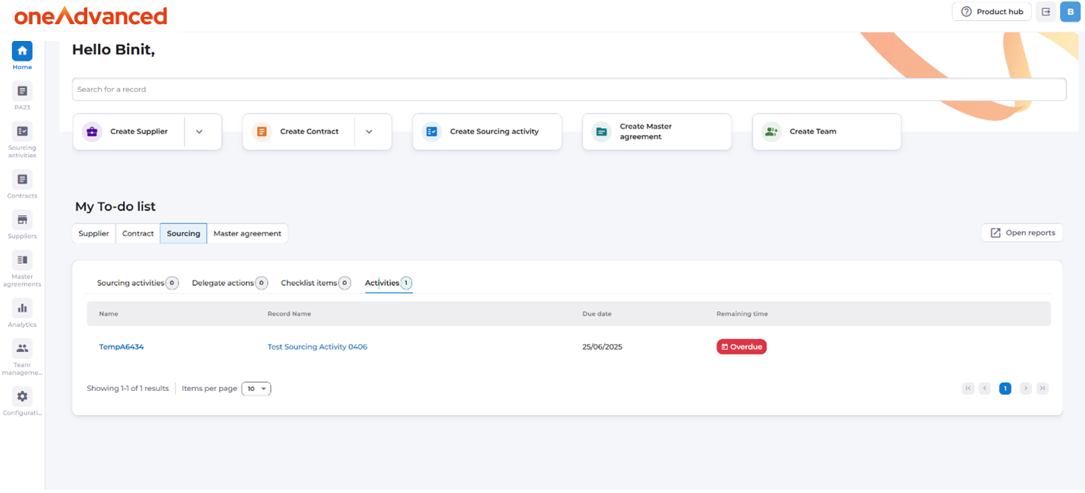Click Showing 1-1 of 1 results text
Viewport: 1085px width, 493px height.
[127, 388]
